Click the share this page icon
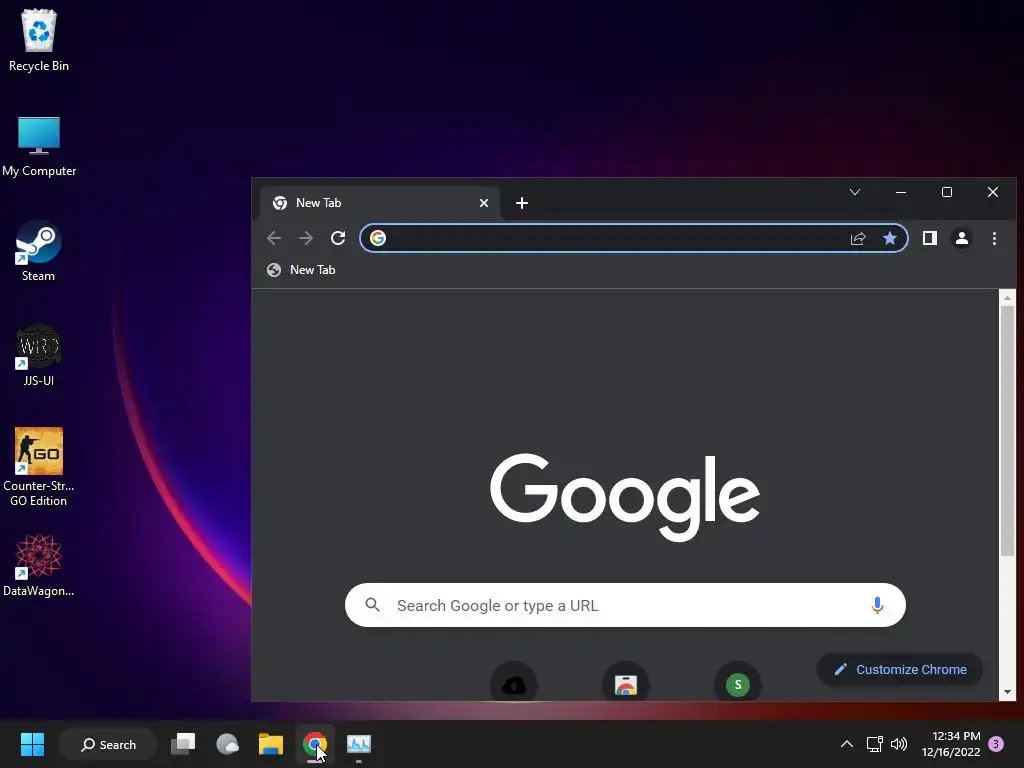1024x768 pixels. [858, 238]
